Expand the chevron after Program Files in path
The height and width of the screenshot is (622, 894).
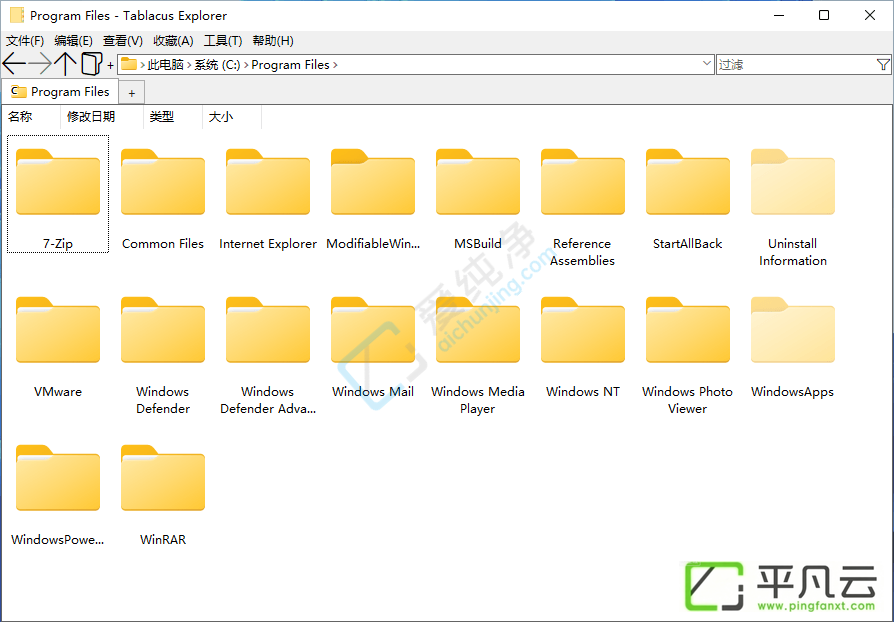point(335,65)
